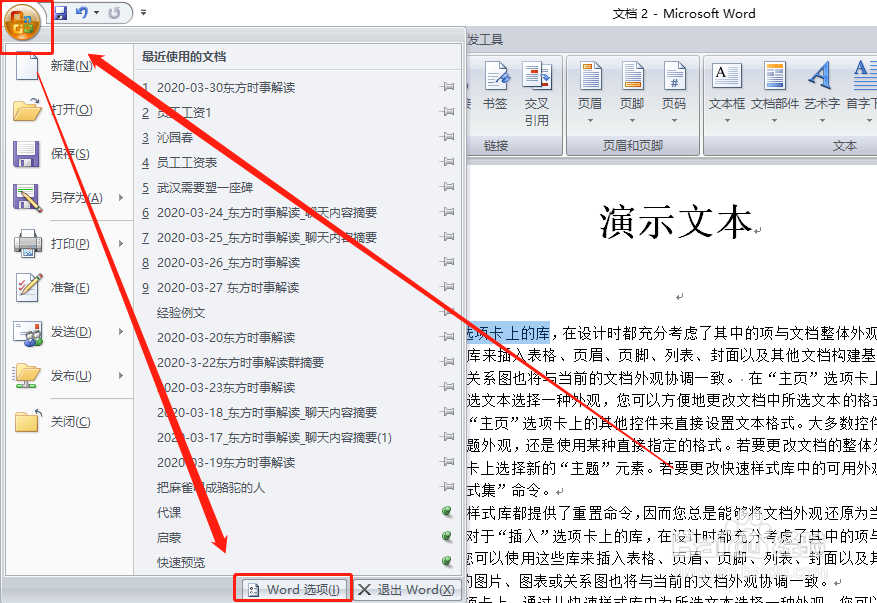Expand the 发布 submenu arrow
Screen dimensions: 877x603
click(x=121, y=375)
